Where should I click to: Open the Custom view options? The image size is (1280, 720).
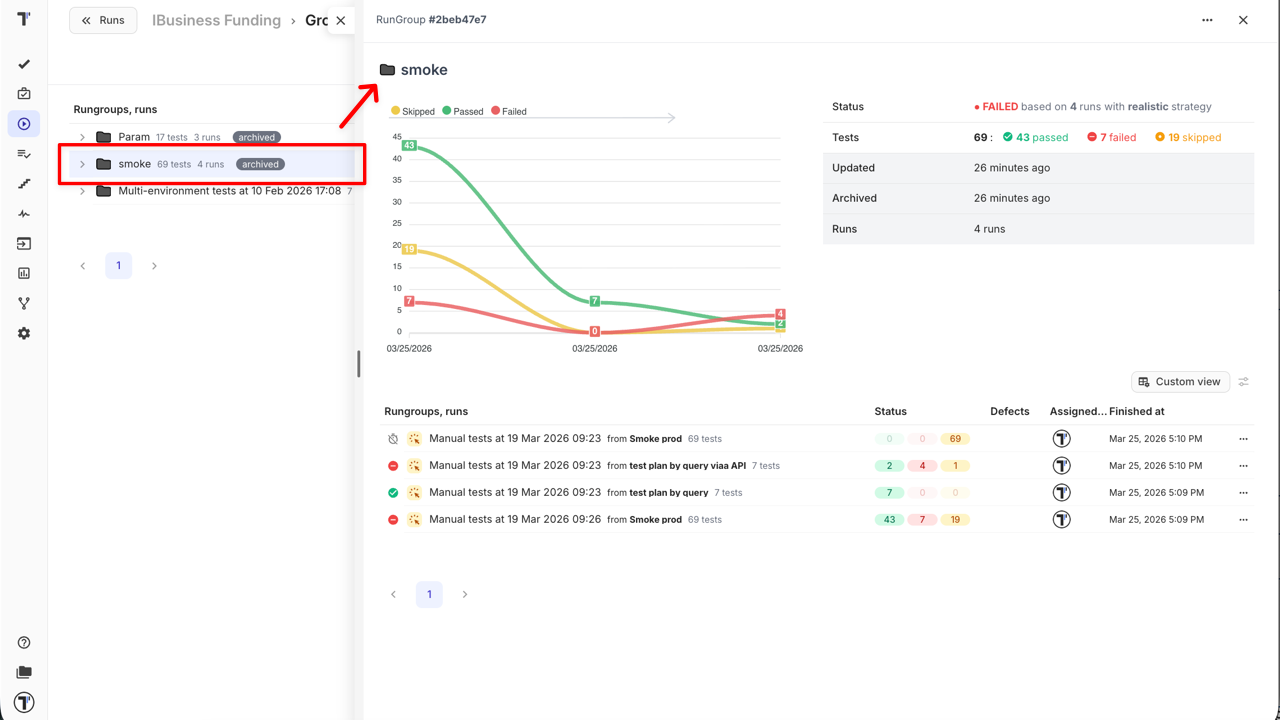[x=1180, y=381]
